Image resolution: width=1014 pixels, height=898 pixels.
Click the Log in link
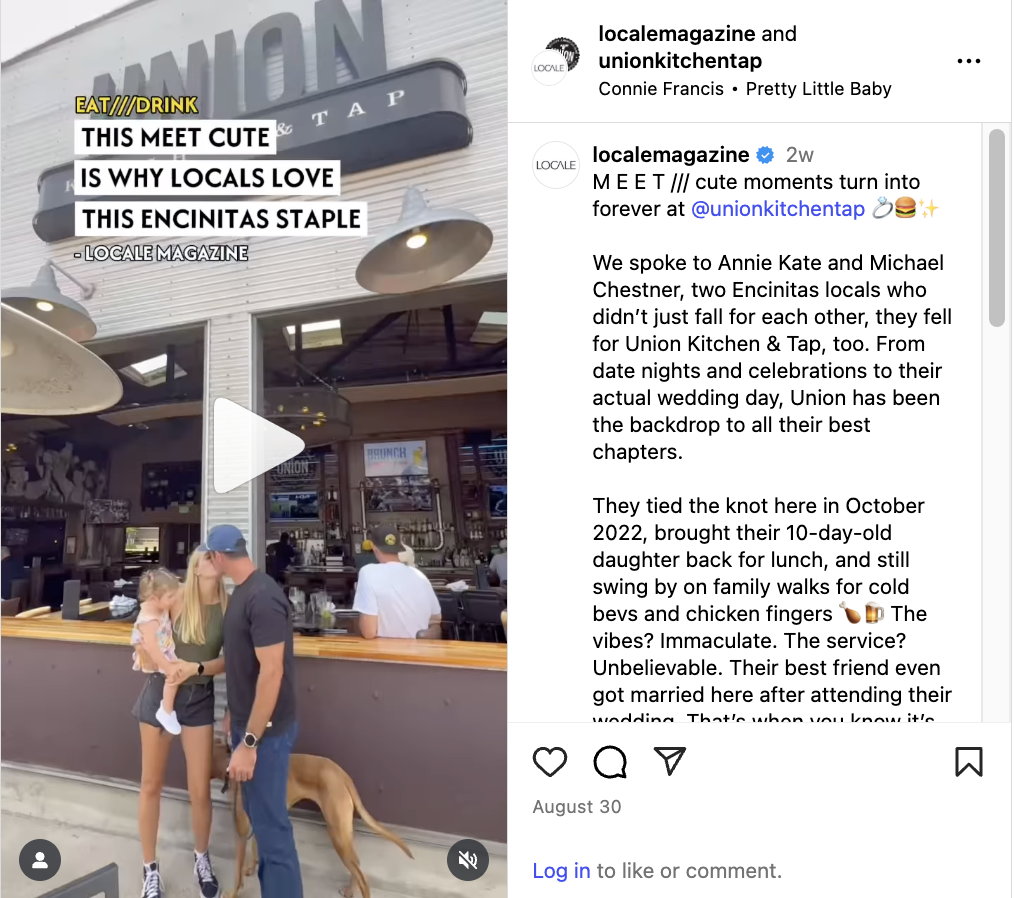click(561, 871)
